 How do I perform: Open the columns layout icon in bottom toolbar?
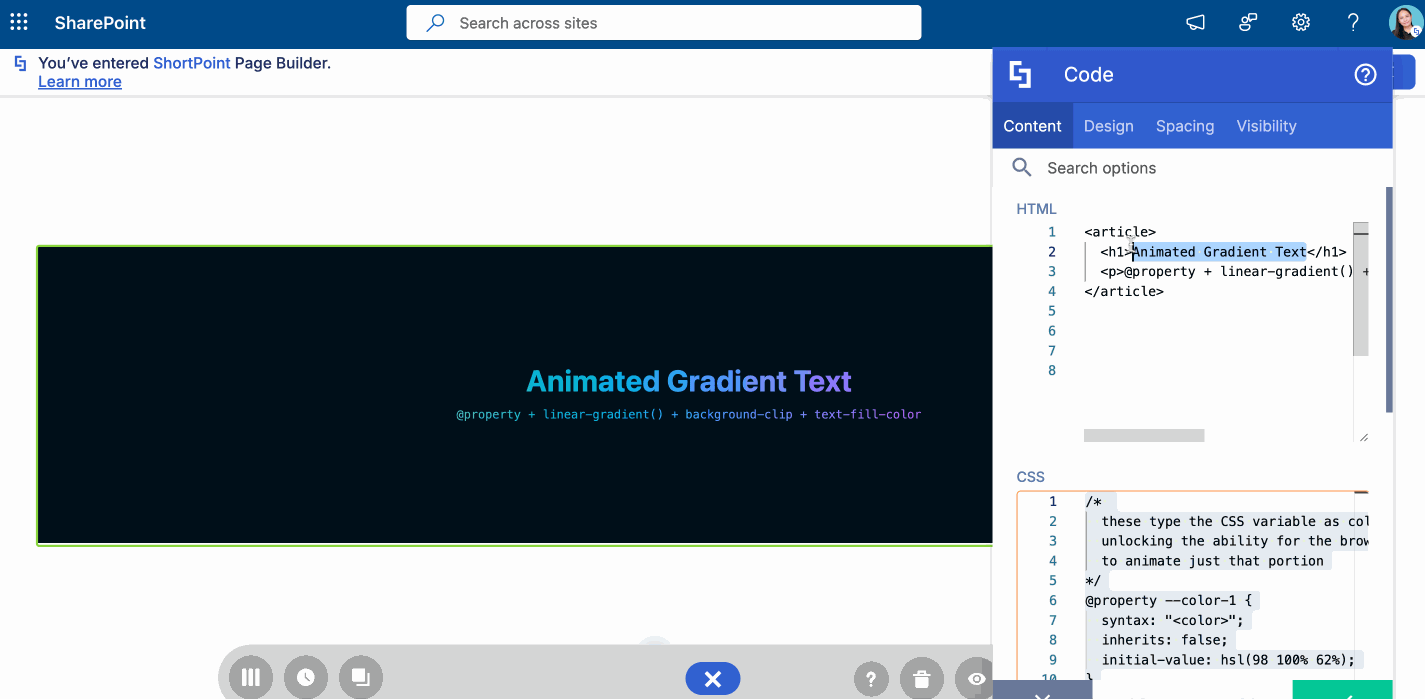(x=251, y=678)
